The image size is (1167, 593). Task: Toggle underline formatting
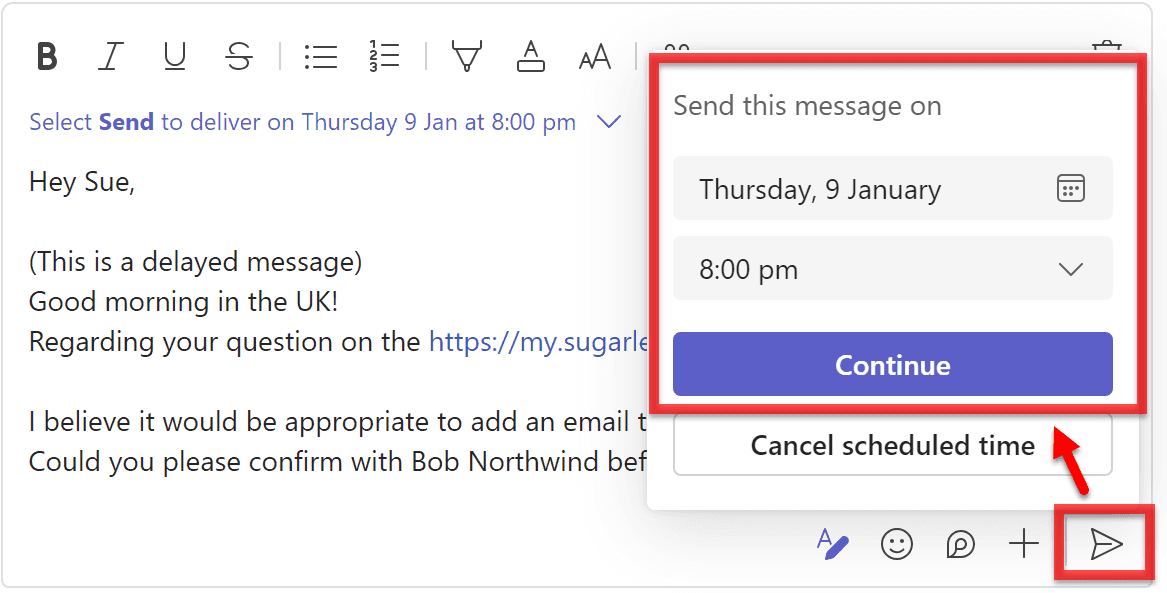(x=174, y=57)
